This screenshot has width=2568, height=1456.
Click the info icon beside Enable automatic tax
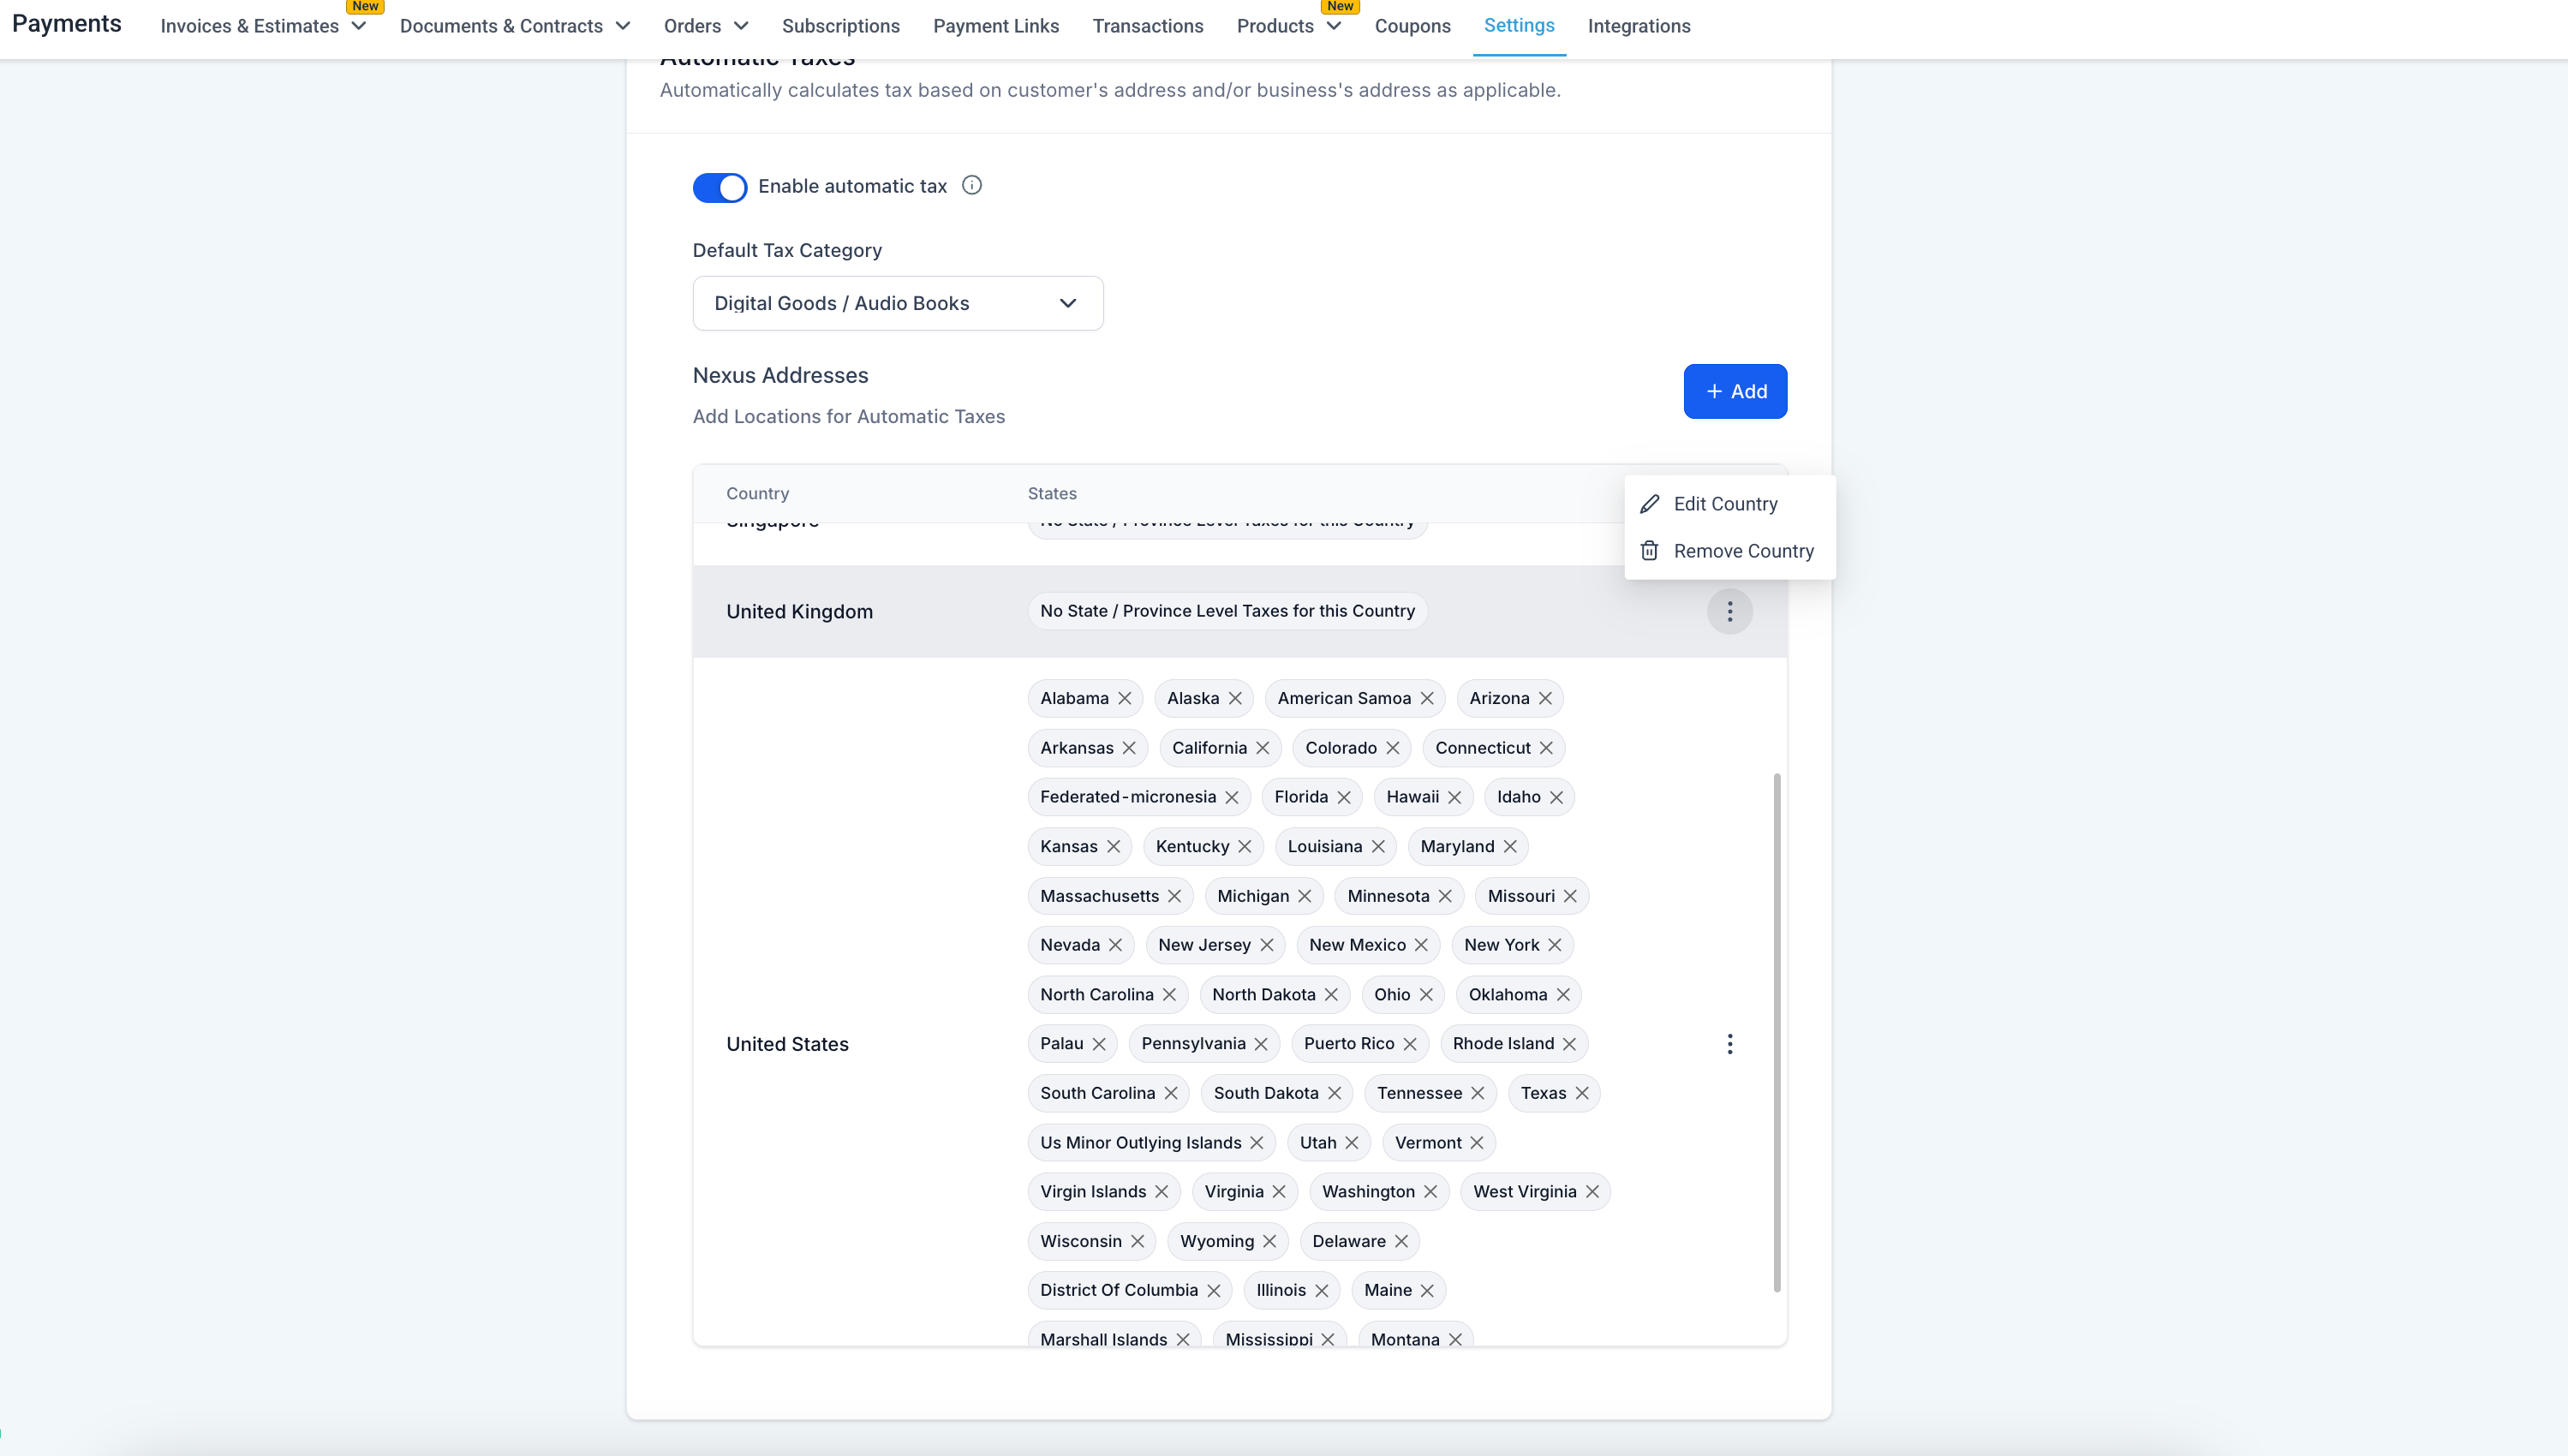coord(971,185)
